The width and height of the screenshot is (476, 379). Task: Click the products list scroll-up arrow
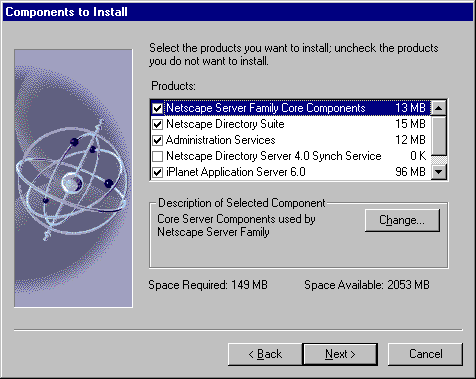point(439,108)
